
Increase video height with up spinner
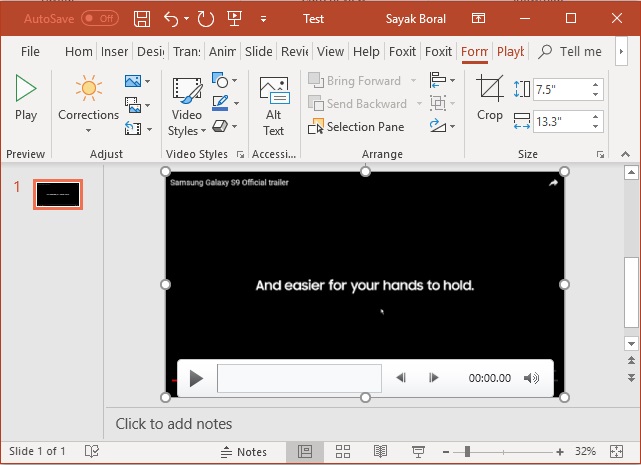point(596,85)
